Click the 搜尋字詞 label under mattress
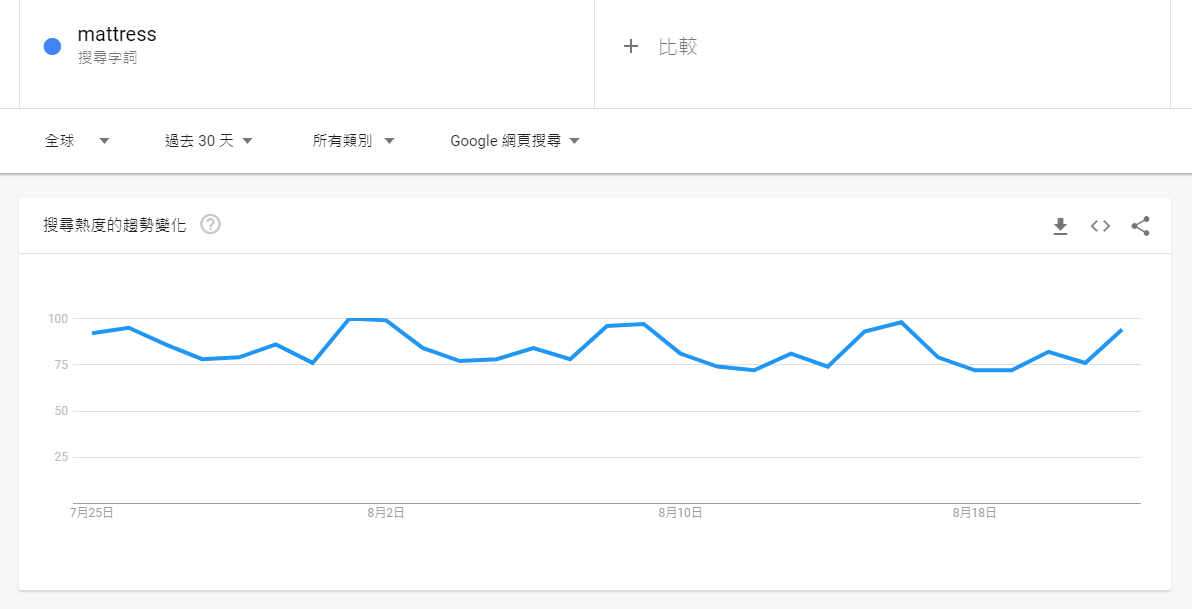Screen dimensions: 1192x609 click(x=107, y=58)
